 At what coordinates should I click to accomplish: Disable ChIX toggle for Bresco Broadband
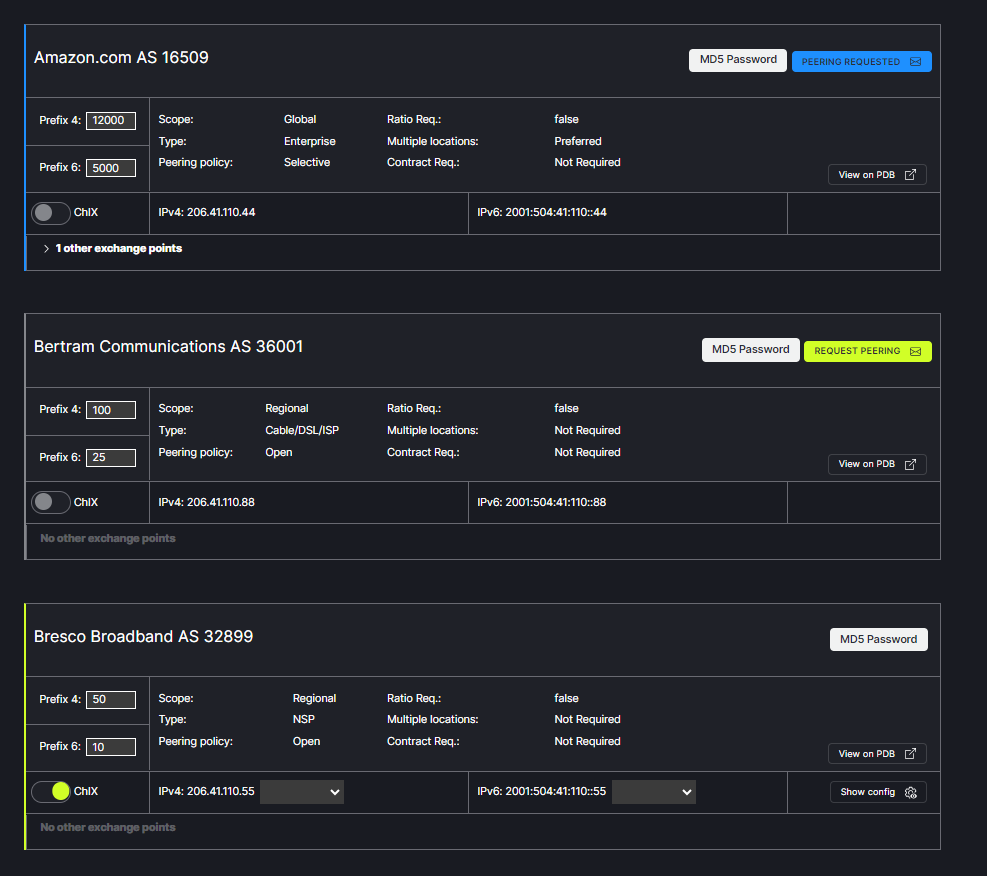tap(51, 791)
